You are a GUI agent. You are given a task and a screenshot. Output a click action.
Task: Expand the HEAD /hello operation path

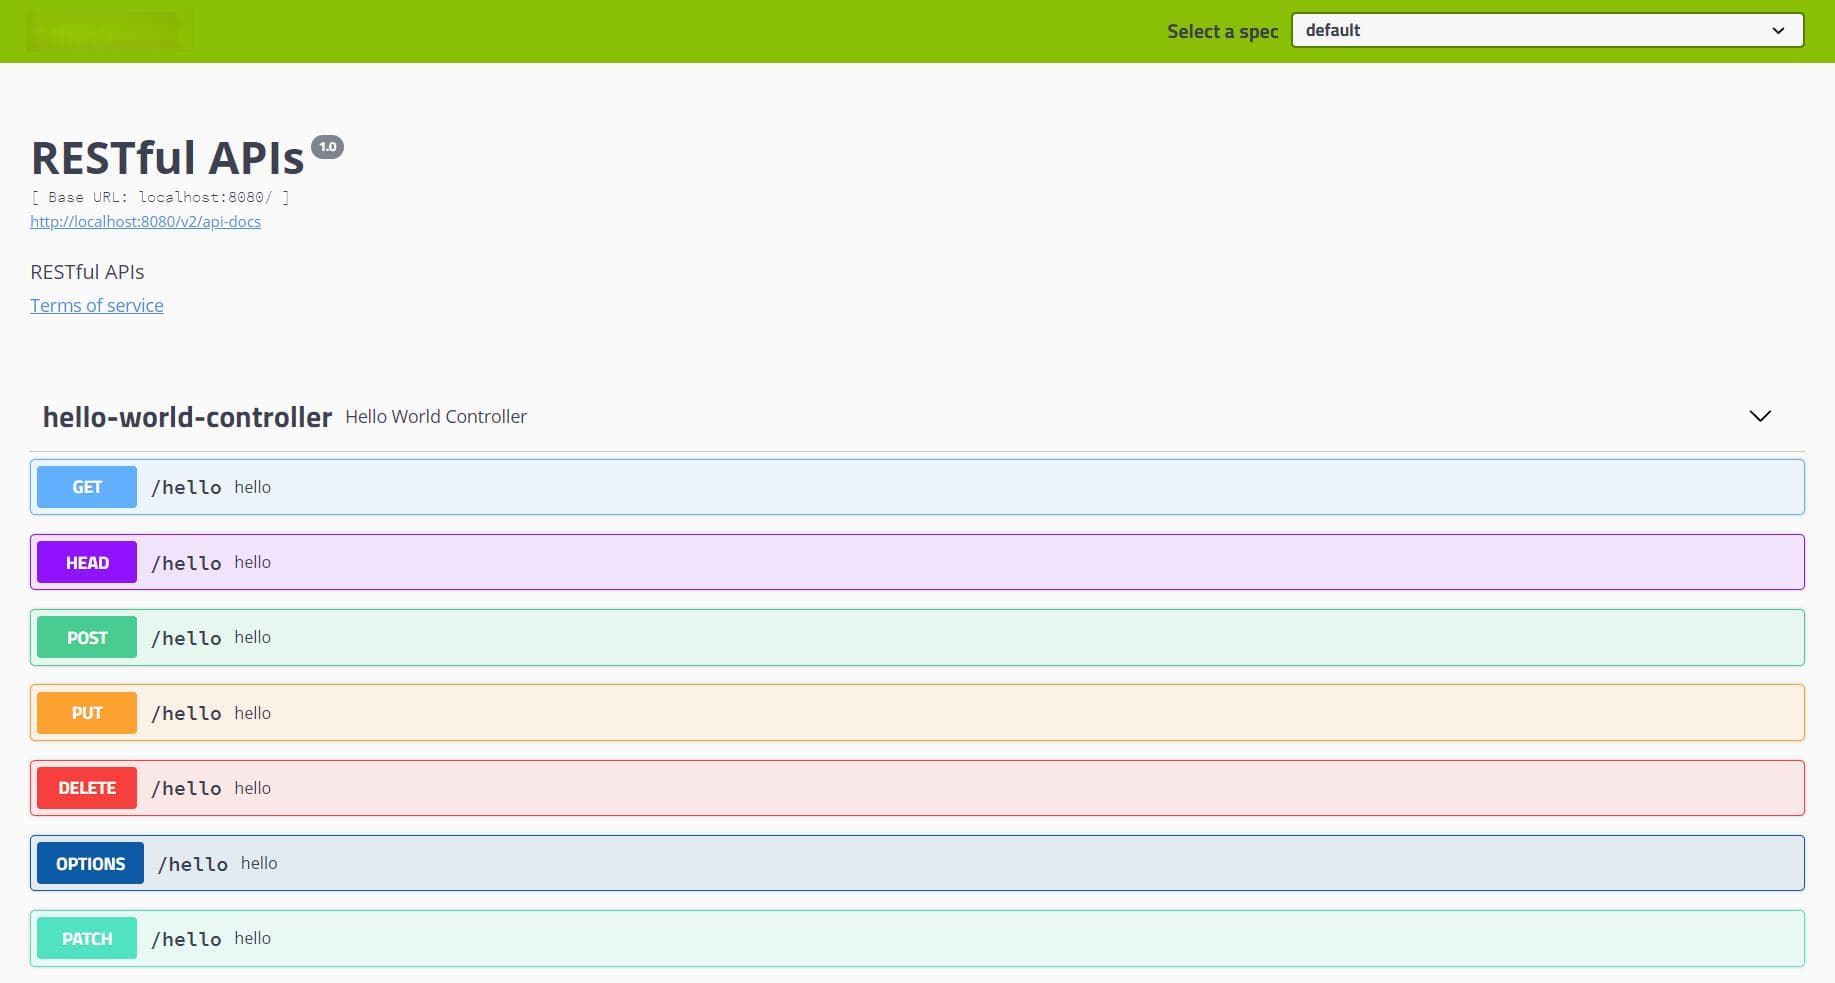point(186,563)
